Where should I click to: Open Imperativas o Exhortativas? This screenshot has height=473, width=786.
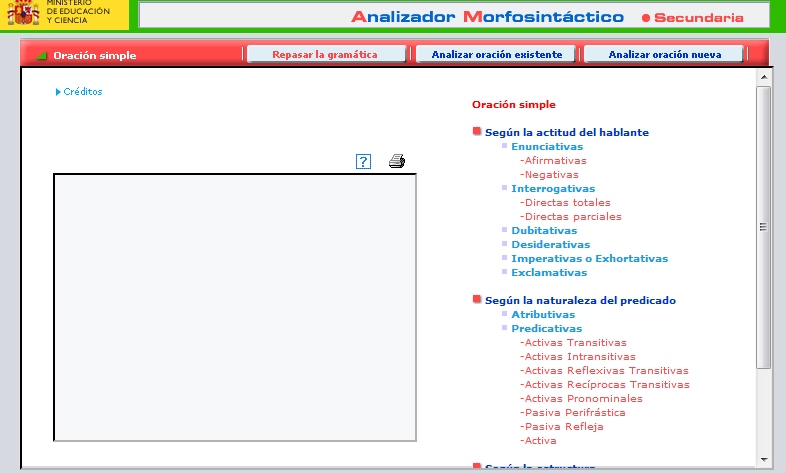[589, 258]
